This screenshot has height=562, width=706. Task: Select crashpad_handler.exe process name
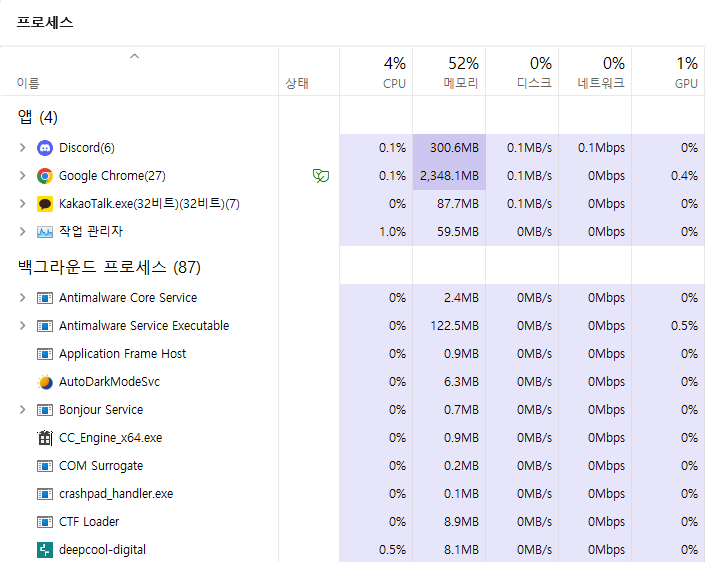(x=116, y=494)
